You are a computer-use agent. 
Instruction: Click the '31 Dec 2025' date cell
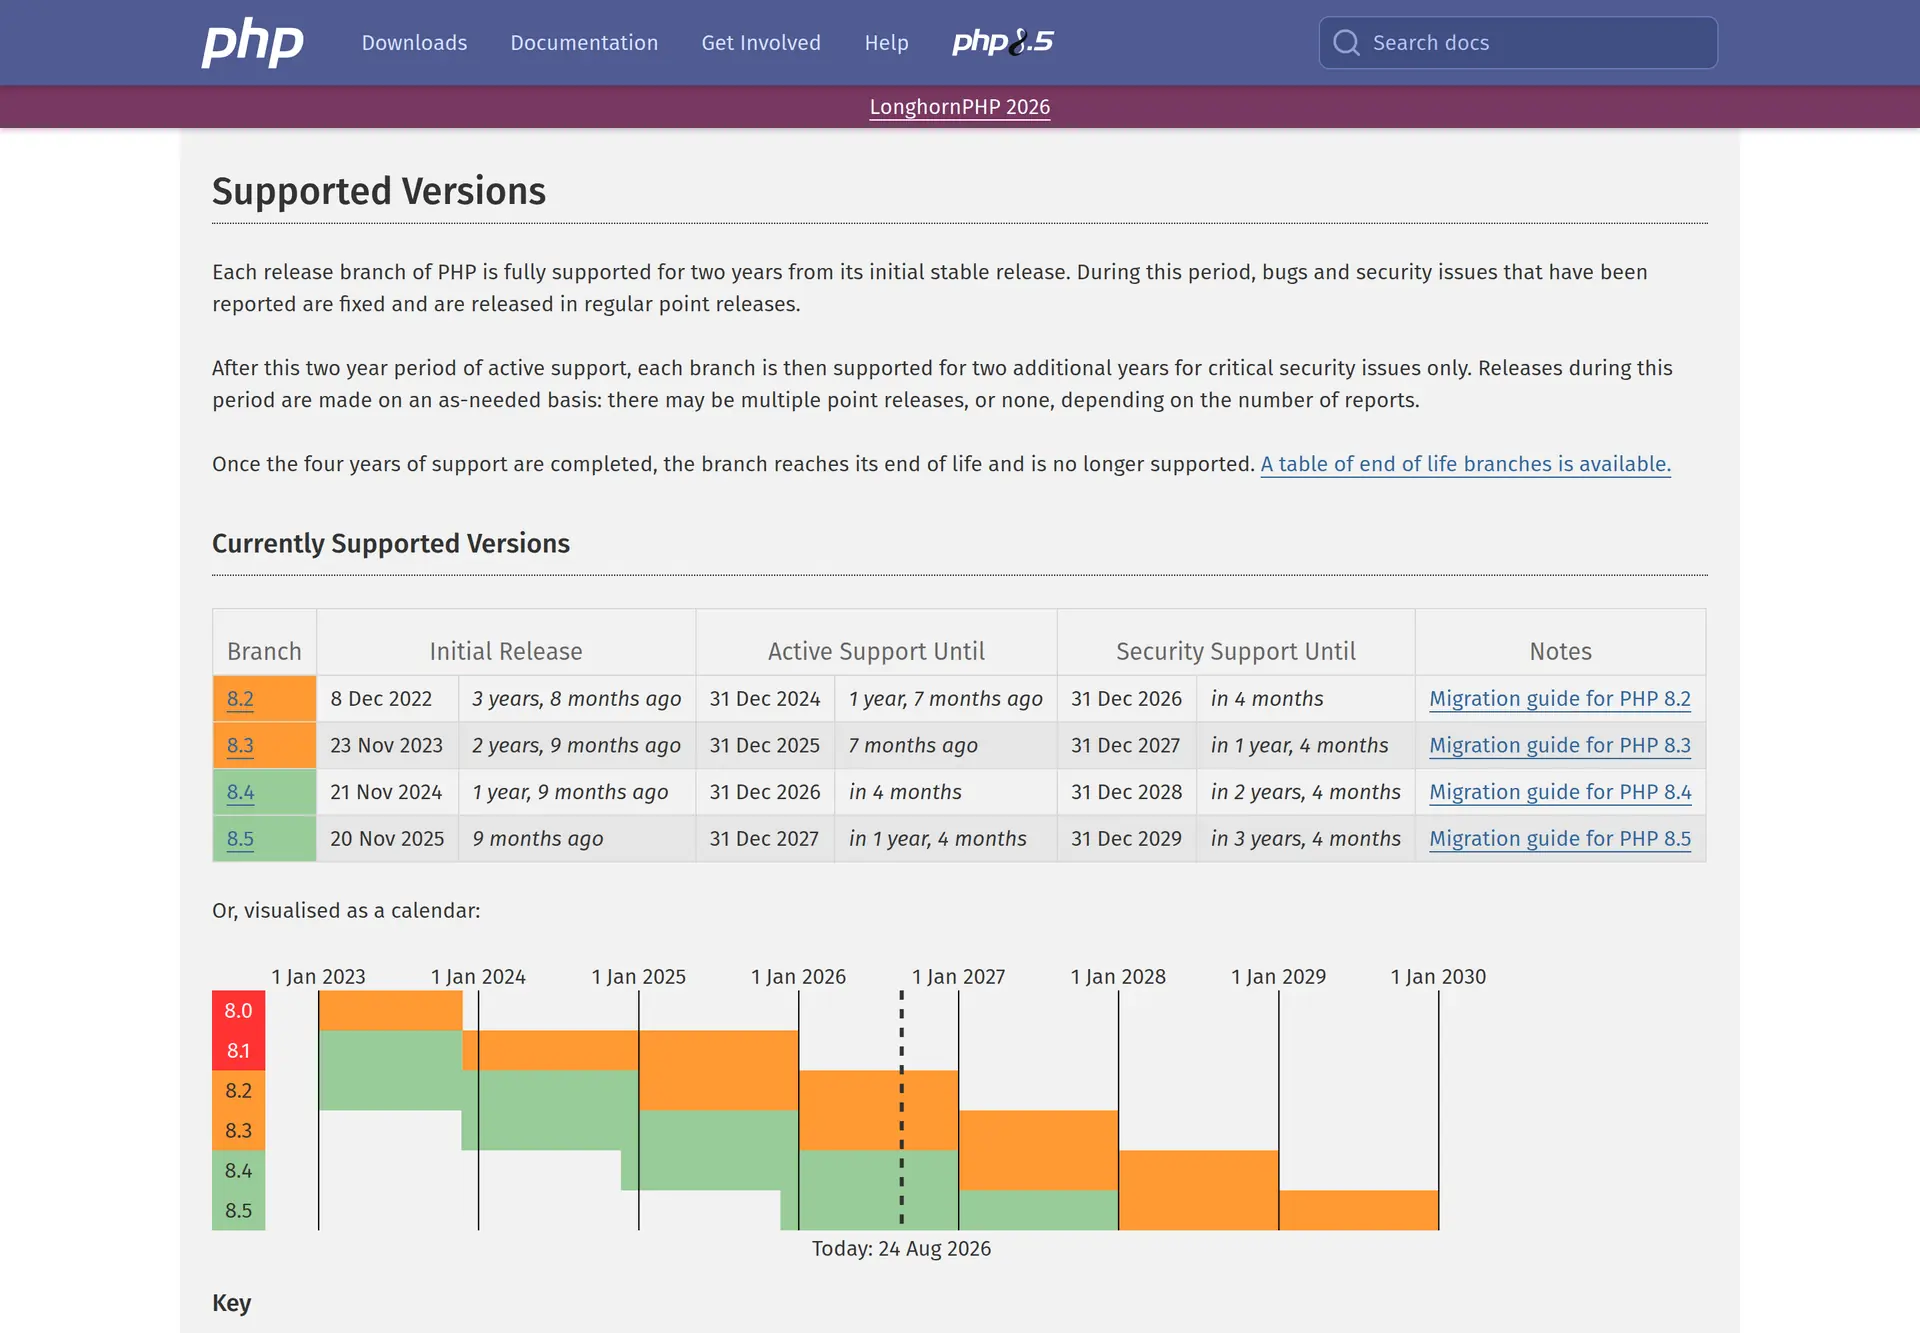click(x=765, y=746)
